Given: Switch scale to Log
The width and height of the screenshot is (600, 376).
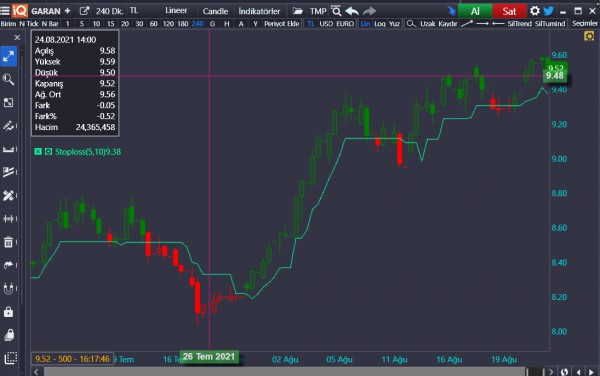Looking at the screenshot, I should [x=380, y=24].
